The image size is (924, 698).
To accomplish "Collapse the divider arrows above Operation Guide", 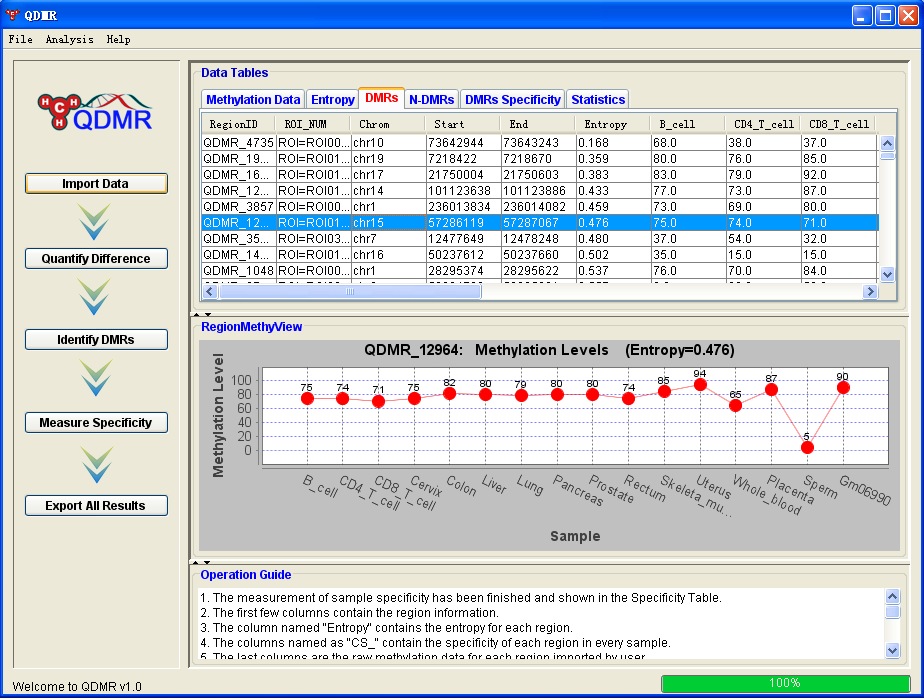I will (x=202, y=562).
